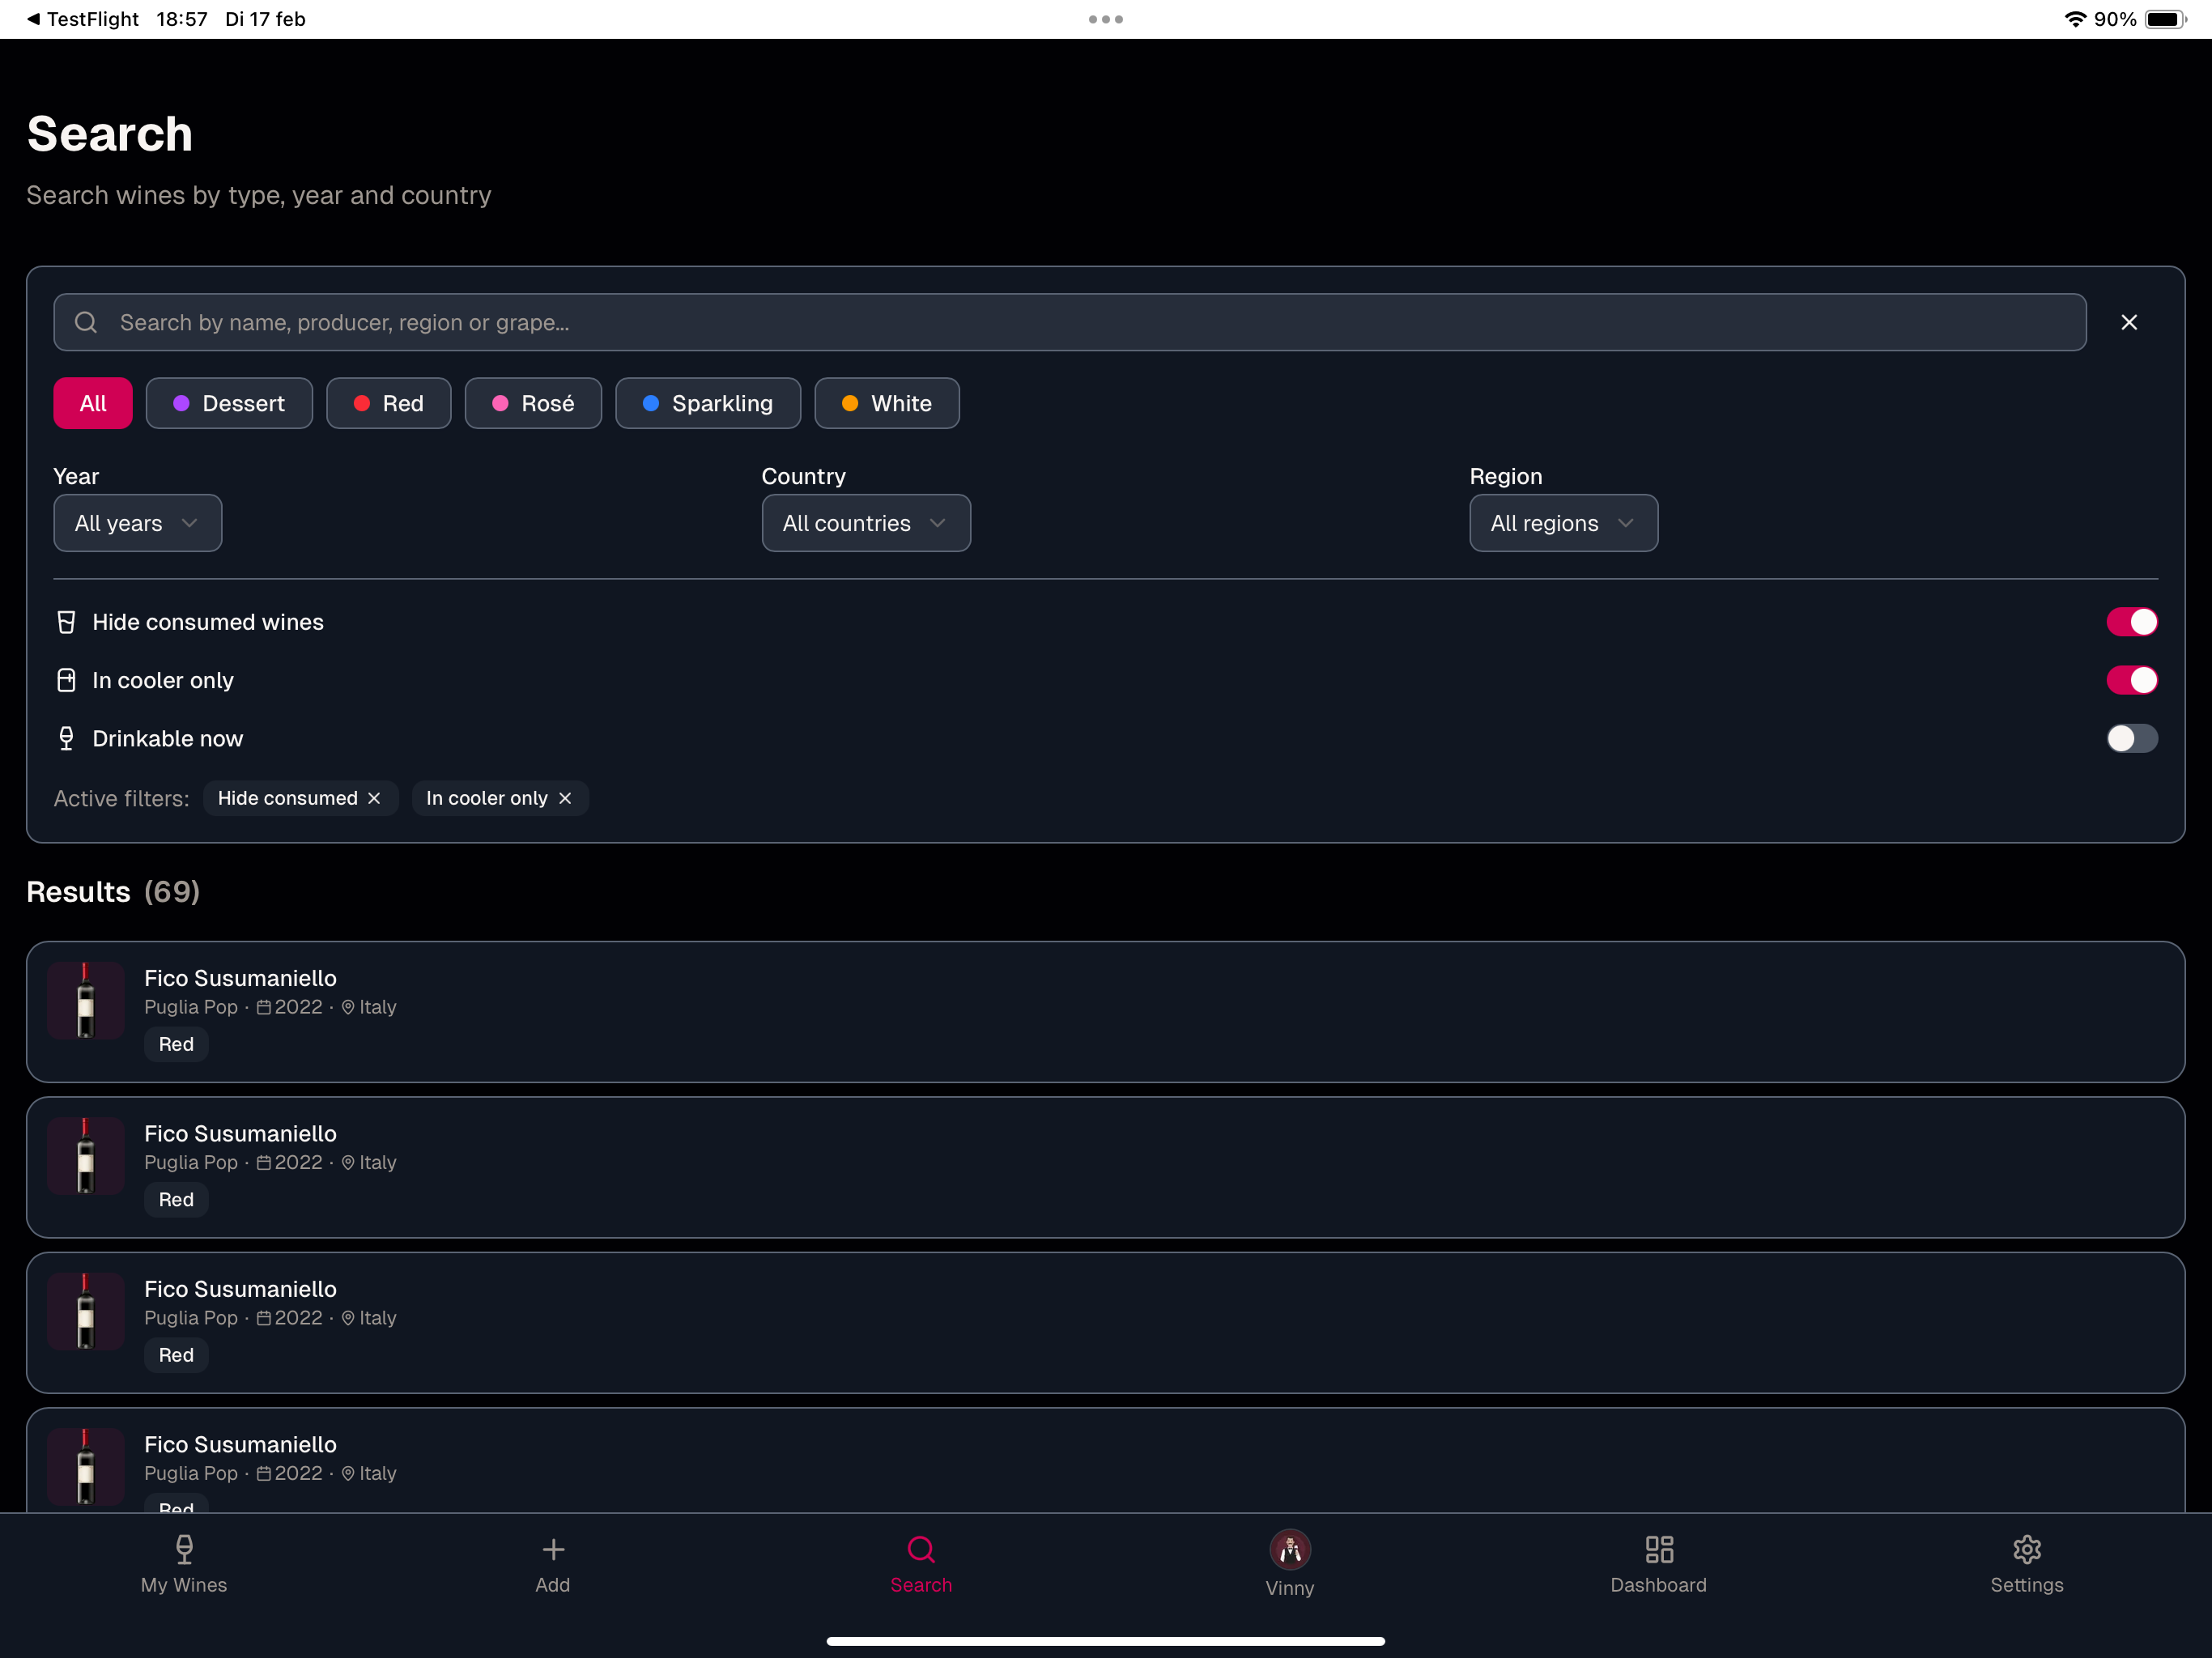This screenshot has width=2212, height=1658.
Task: Click Red tag on first wine result
Action: (176, 1044)
